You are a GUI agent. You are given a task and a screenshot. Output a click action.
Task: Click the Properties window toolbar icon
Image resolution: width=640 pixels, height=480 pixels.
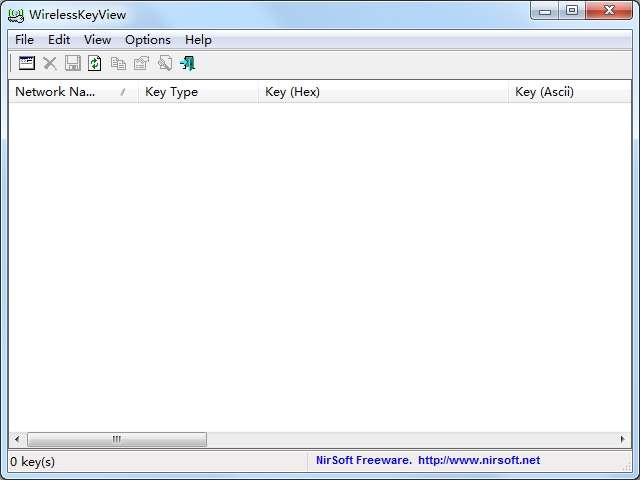[27, 63]
